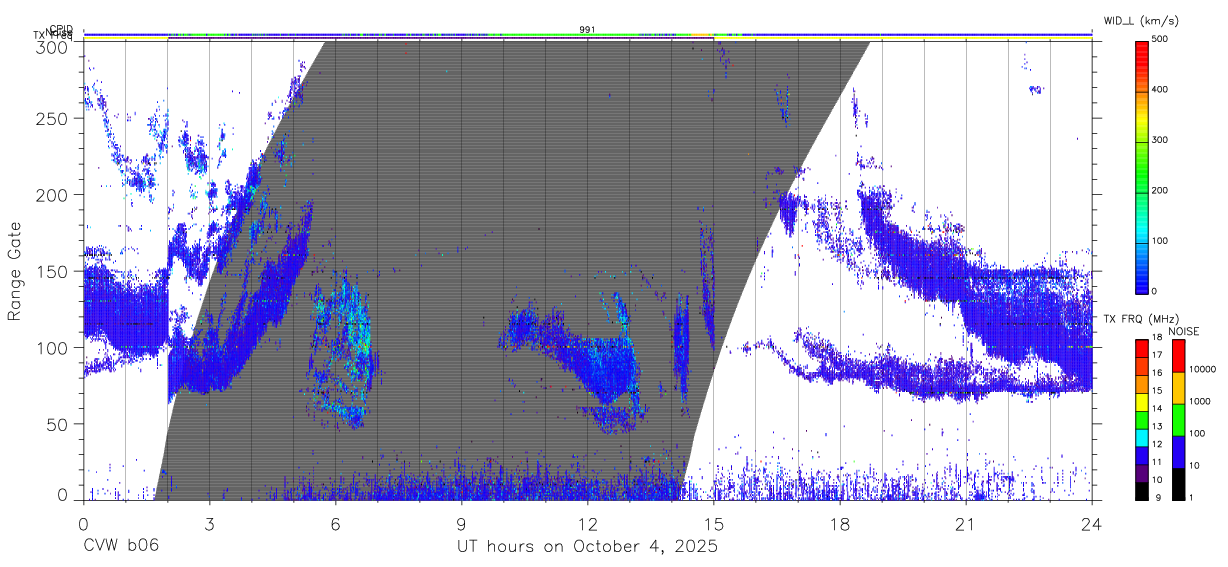Click the 3 tick on UT hours axis
Screen dimensions: 1228x567
pos(210,524)
